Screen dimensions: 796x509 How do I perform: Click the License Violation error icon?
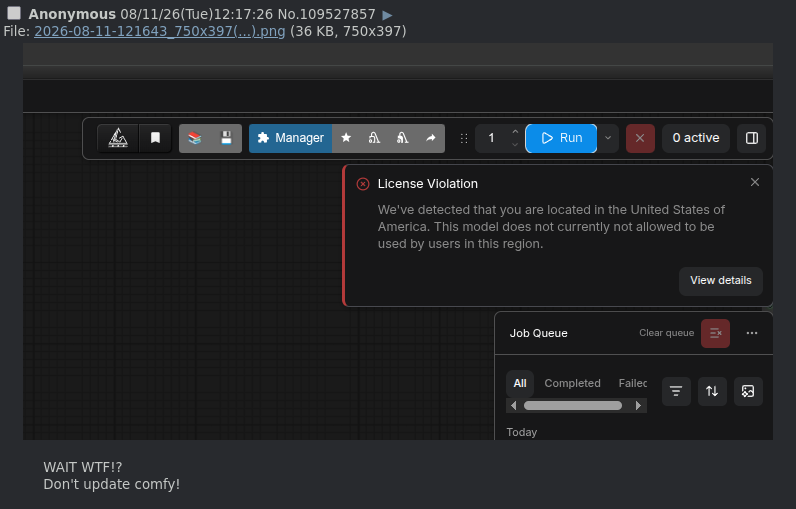(363, 184)
